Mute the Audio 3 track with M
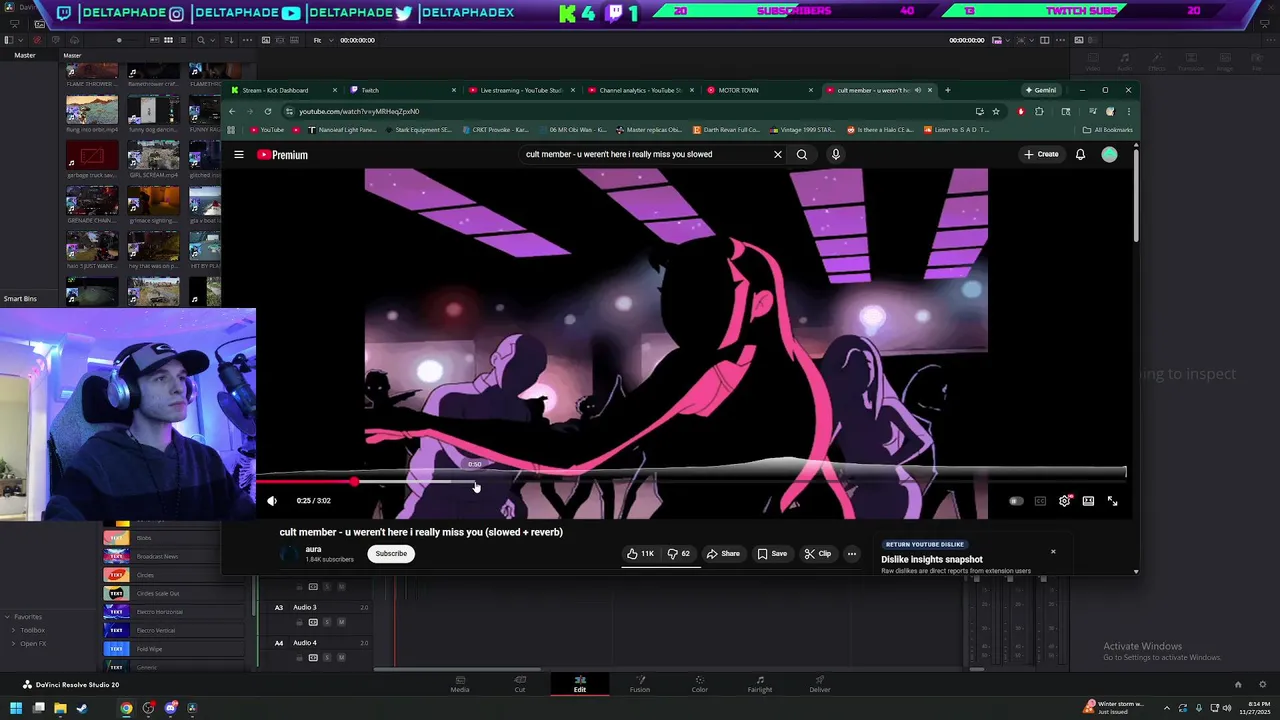 click(341, 622)
